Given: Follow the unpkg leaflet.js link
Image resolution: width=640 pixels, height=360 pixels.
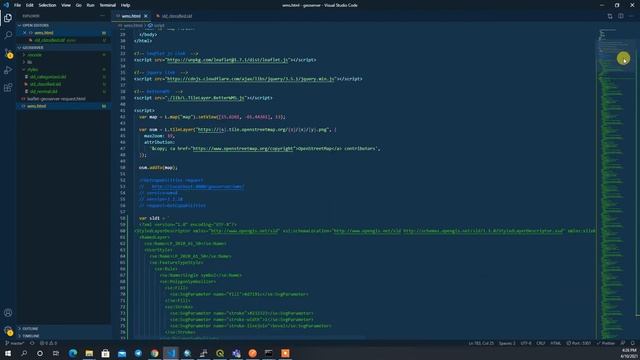Looking at the screenshot, I should coord(227,60).
